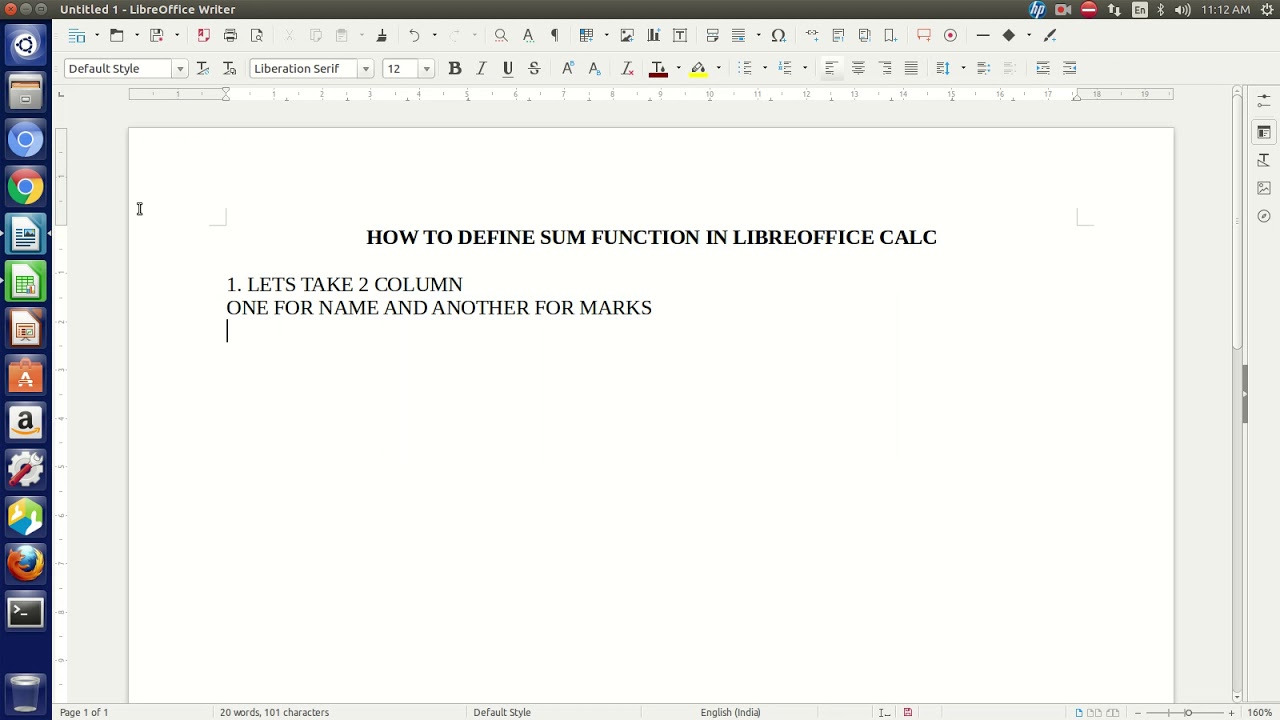The image size is (1280, 720).
Task: Open Insert Table dropdown arrow
Action: click(x=606, y=35)
